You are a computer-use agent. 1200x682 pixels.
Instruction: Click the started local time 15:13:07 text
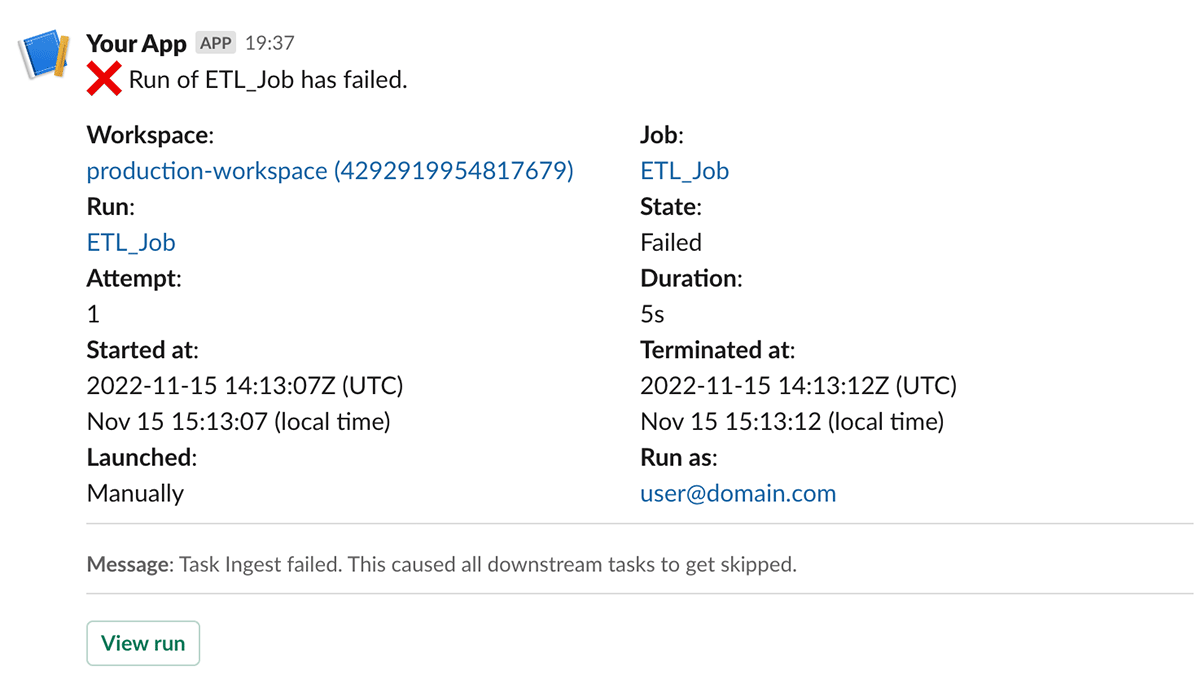click(x=238, y=422)
